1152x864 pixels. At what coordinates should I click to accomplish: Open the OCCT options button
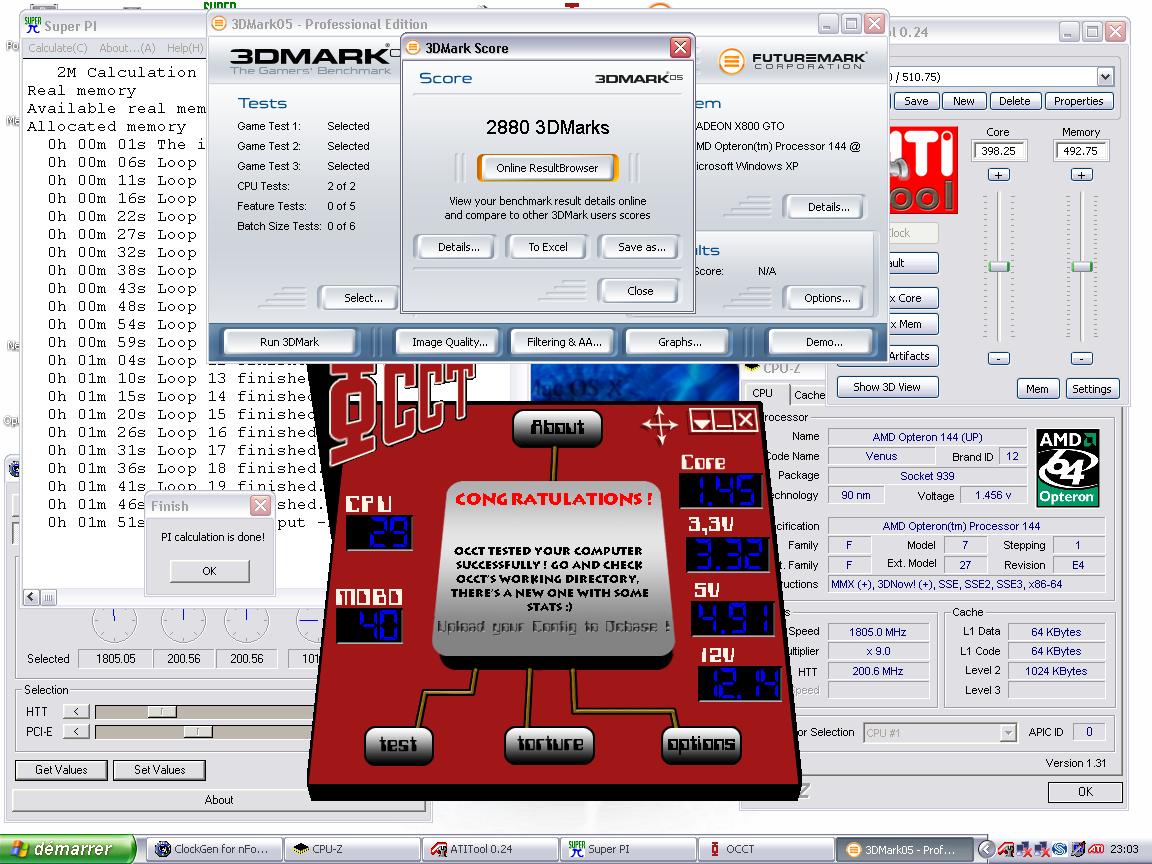point(701,744)
